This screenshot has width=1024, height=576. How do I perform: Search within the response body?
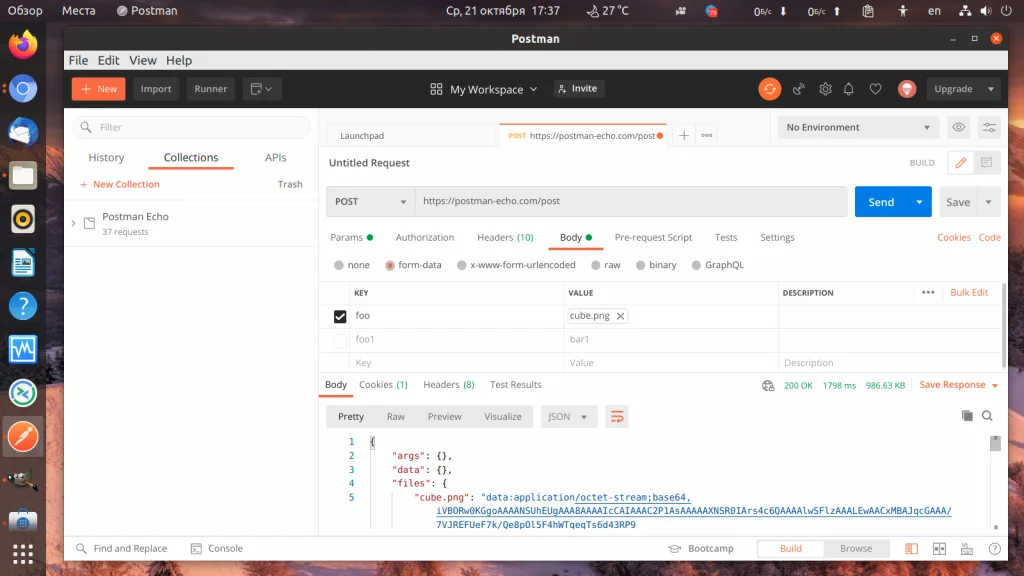[987, 416]
